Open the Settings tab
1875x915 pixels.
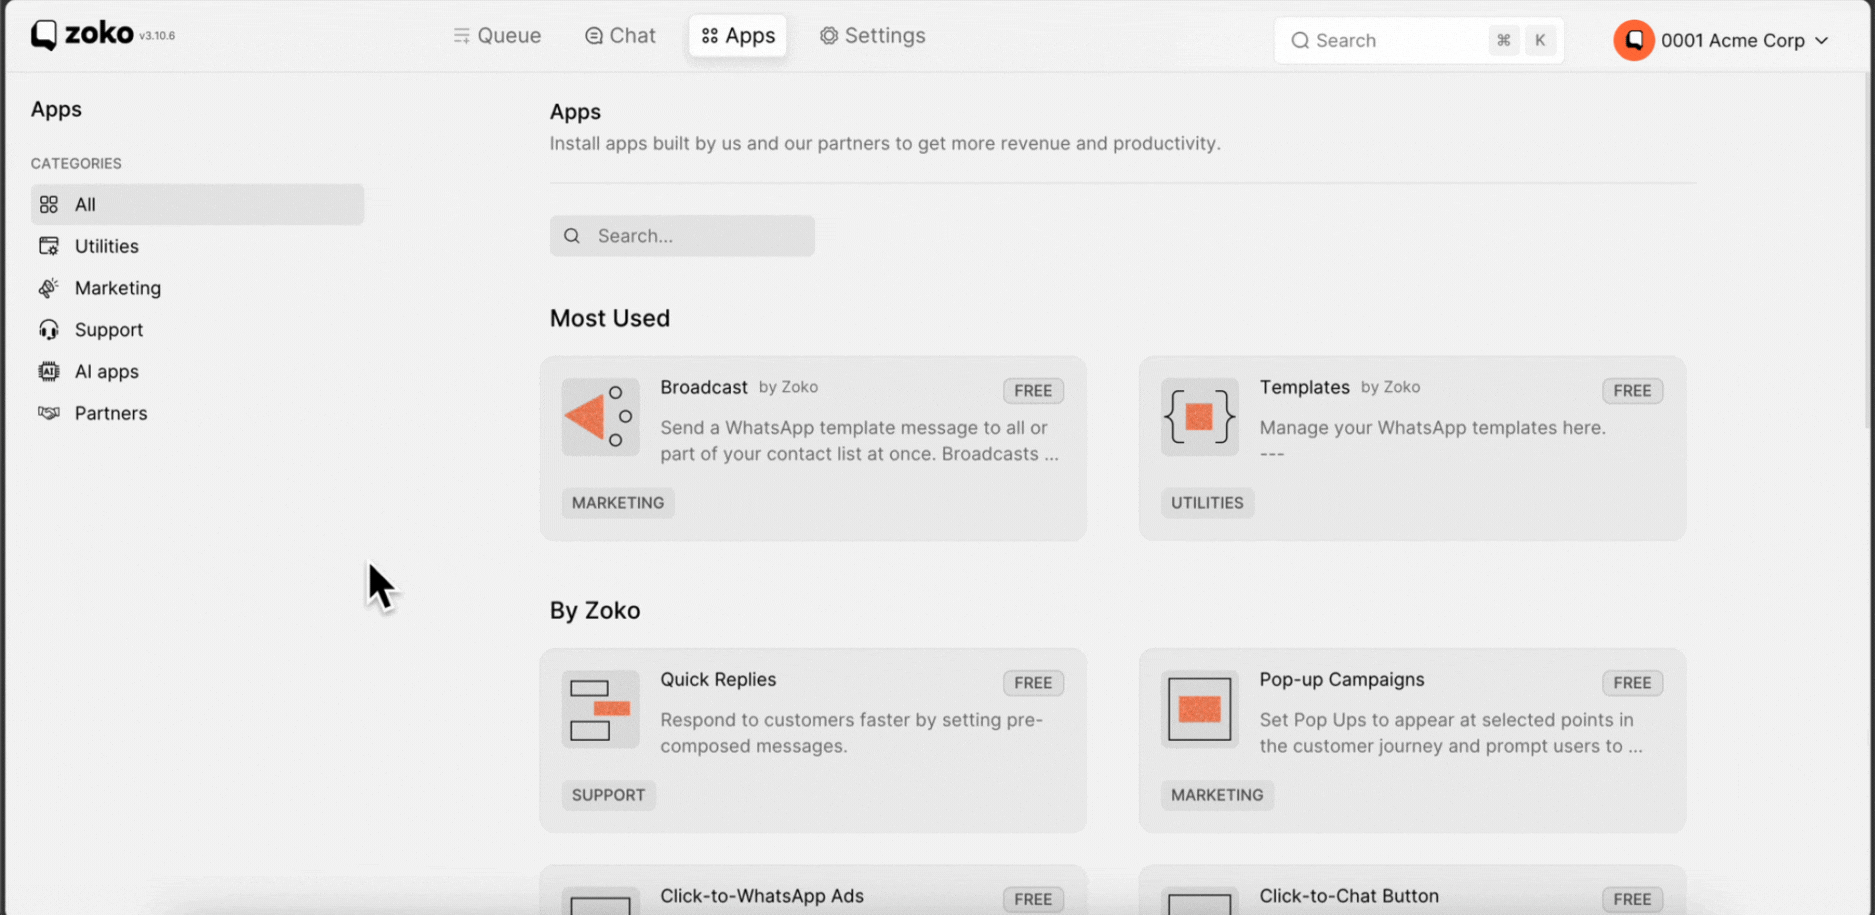click(873, 36)
